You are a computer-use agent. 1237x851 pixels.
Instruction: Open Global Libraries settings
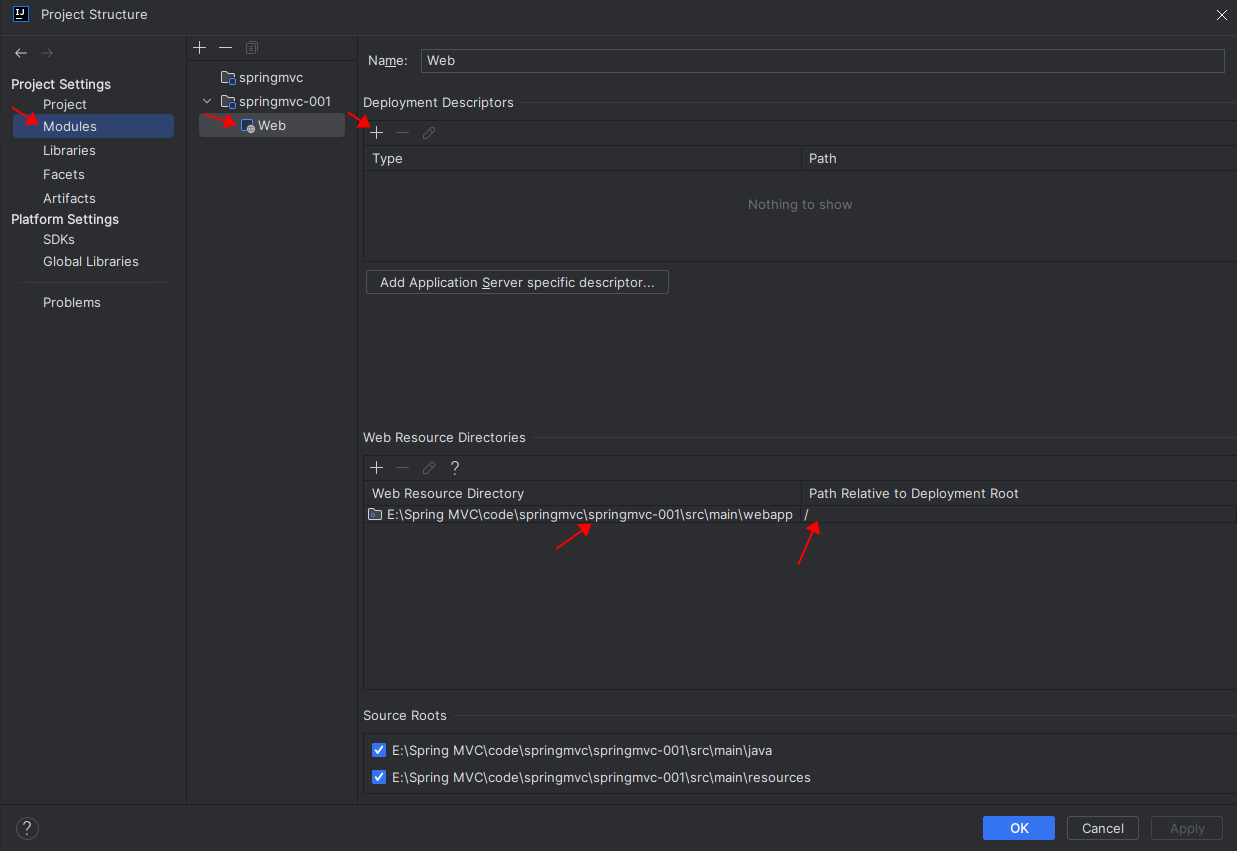click(93, 261)
